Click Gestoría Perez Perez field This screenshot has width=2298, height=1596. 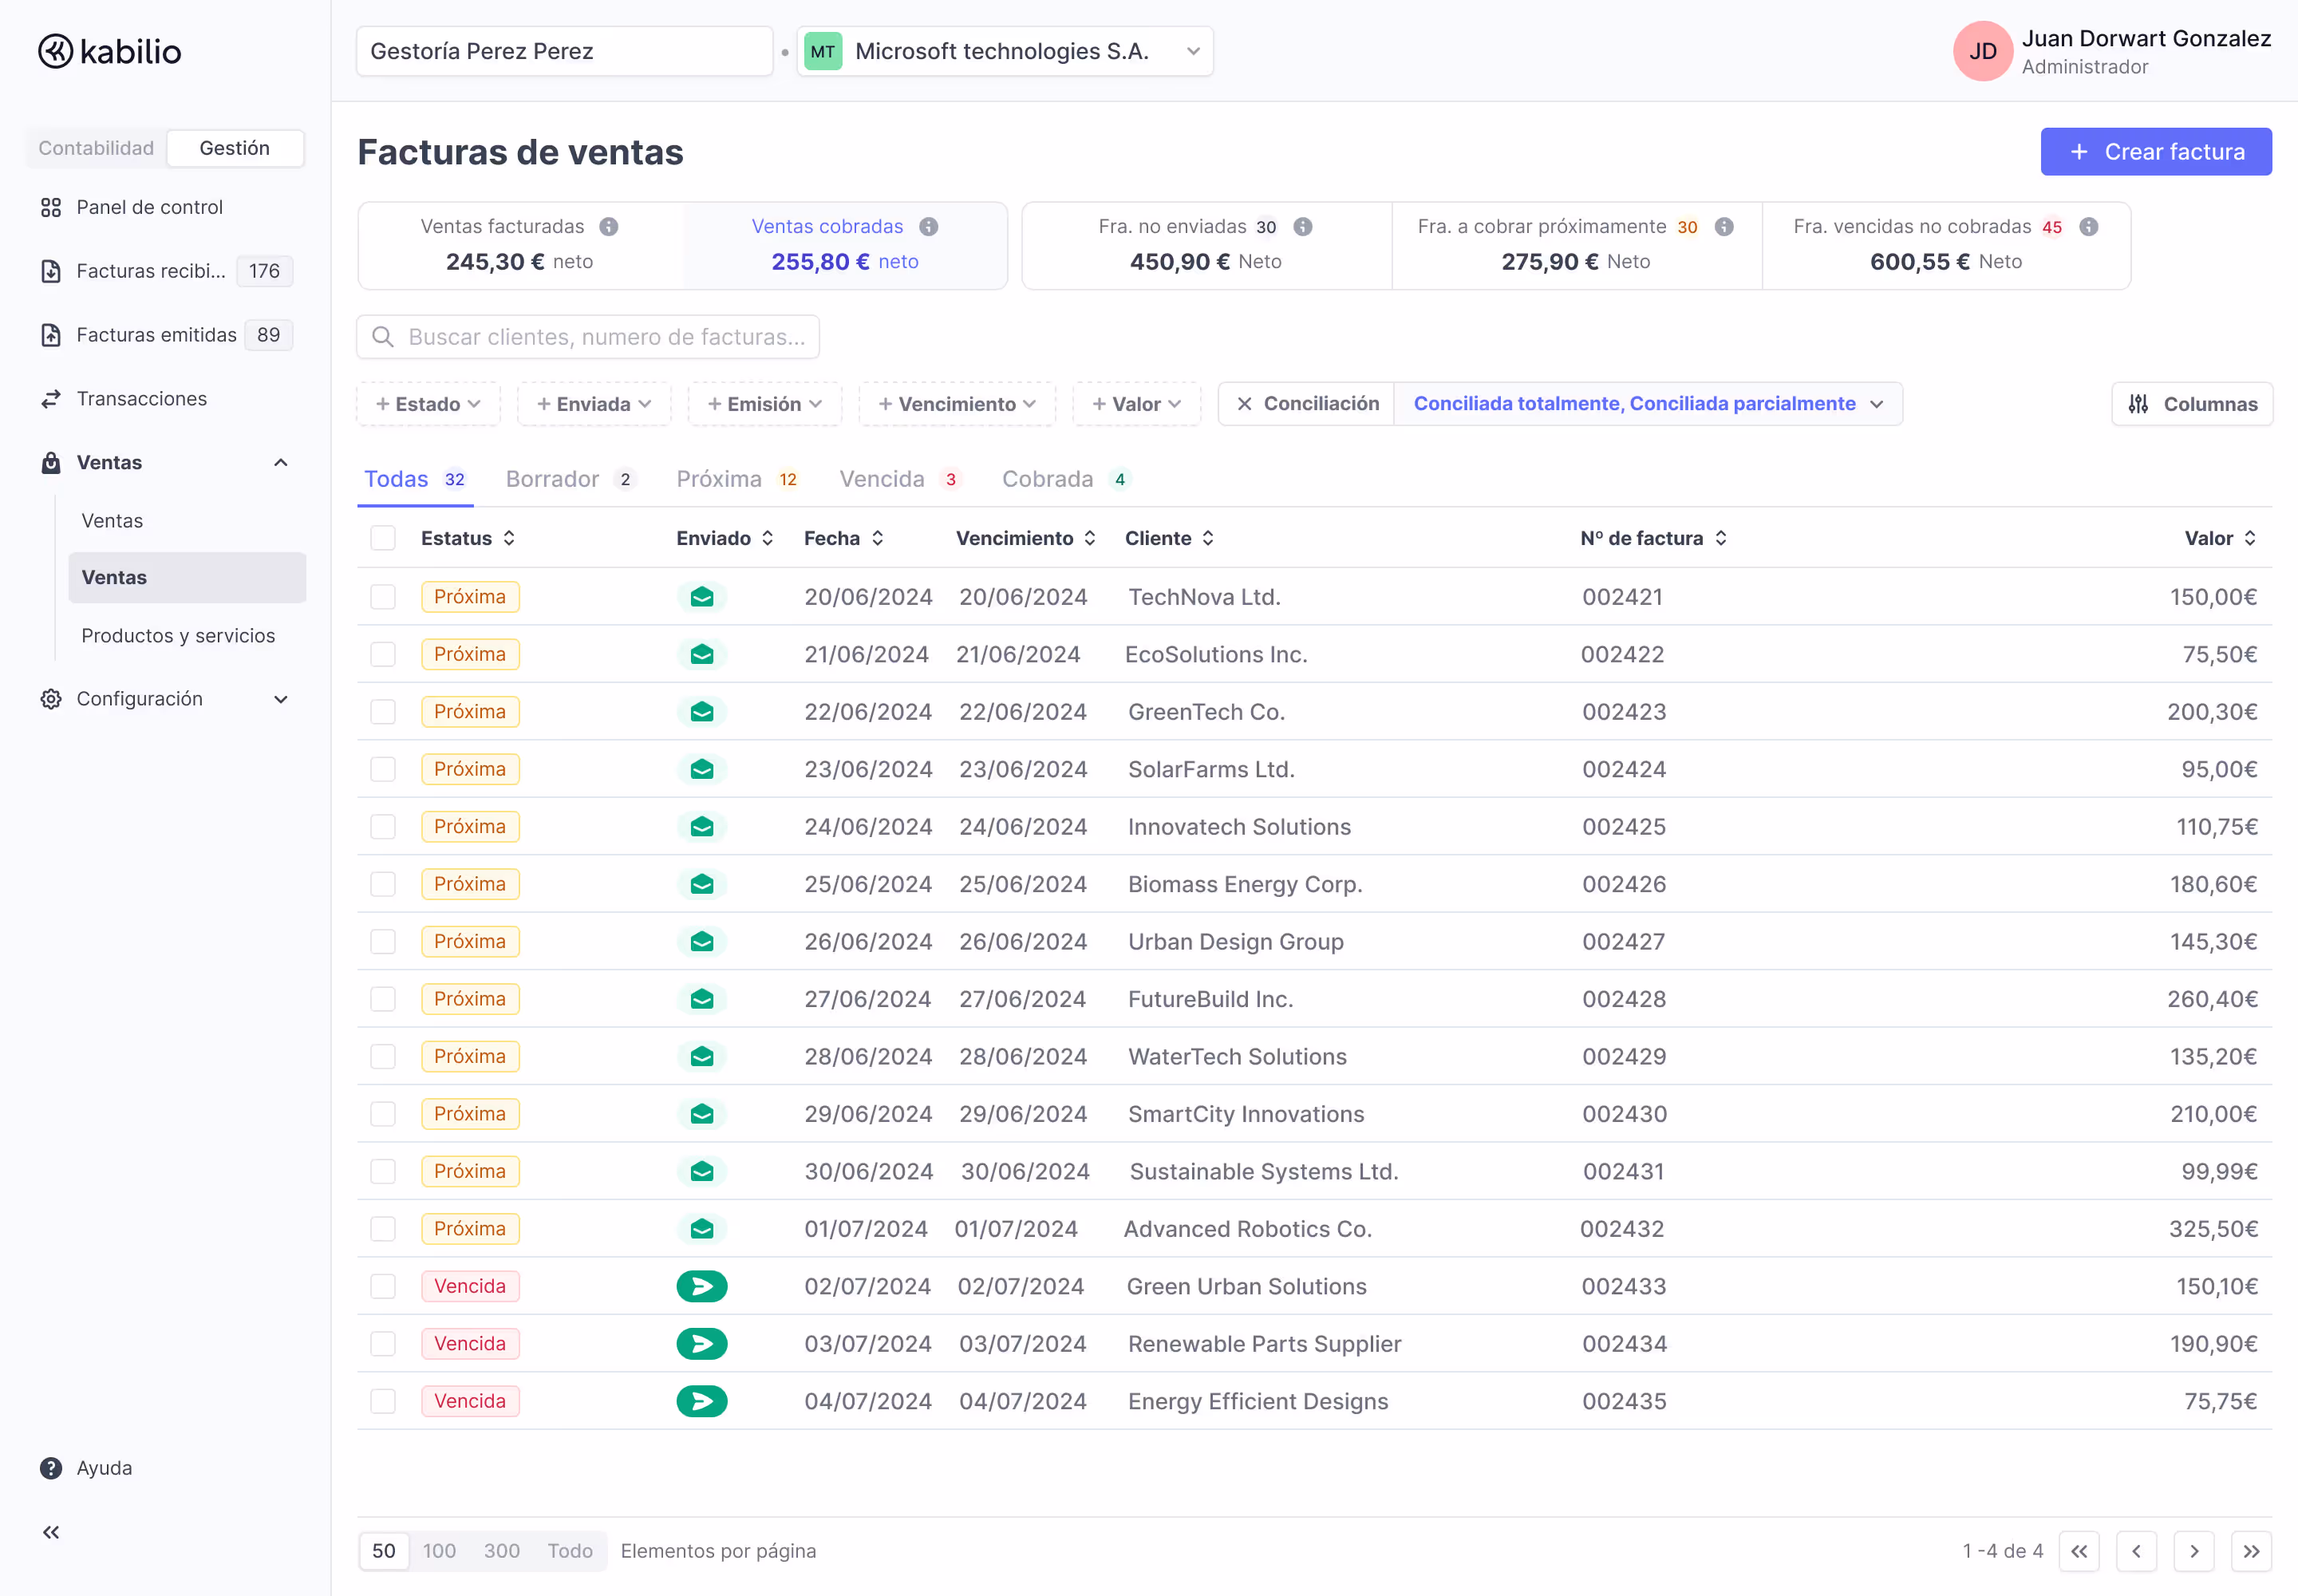[565, 51]
